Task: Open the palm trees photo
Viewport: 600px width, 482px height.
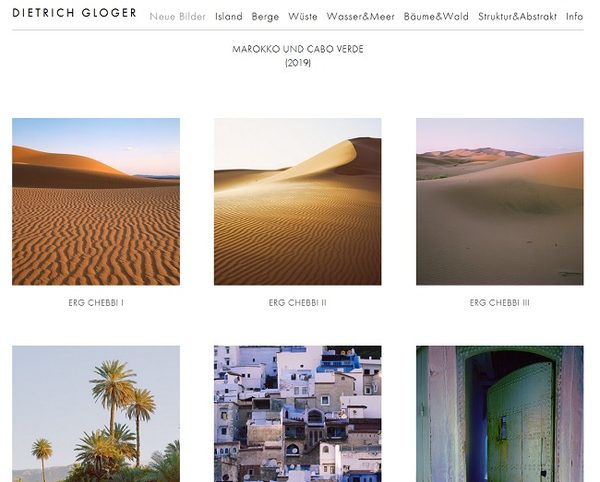Action: (96, 414)
